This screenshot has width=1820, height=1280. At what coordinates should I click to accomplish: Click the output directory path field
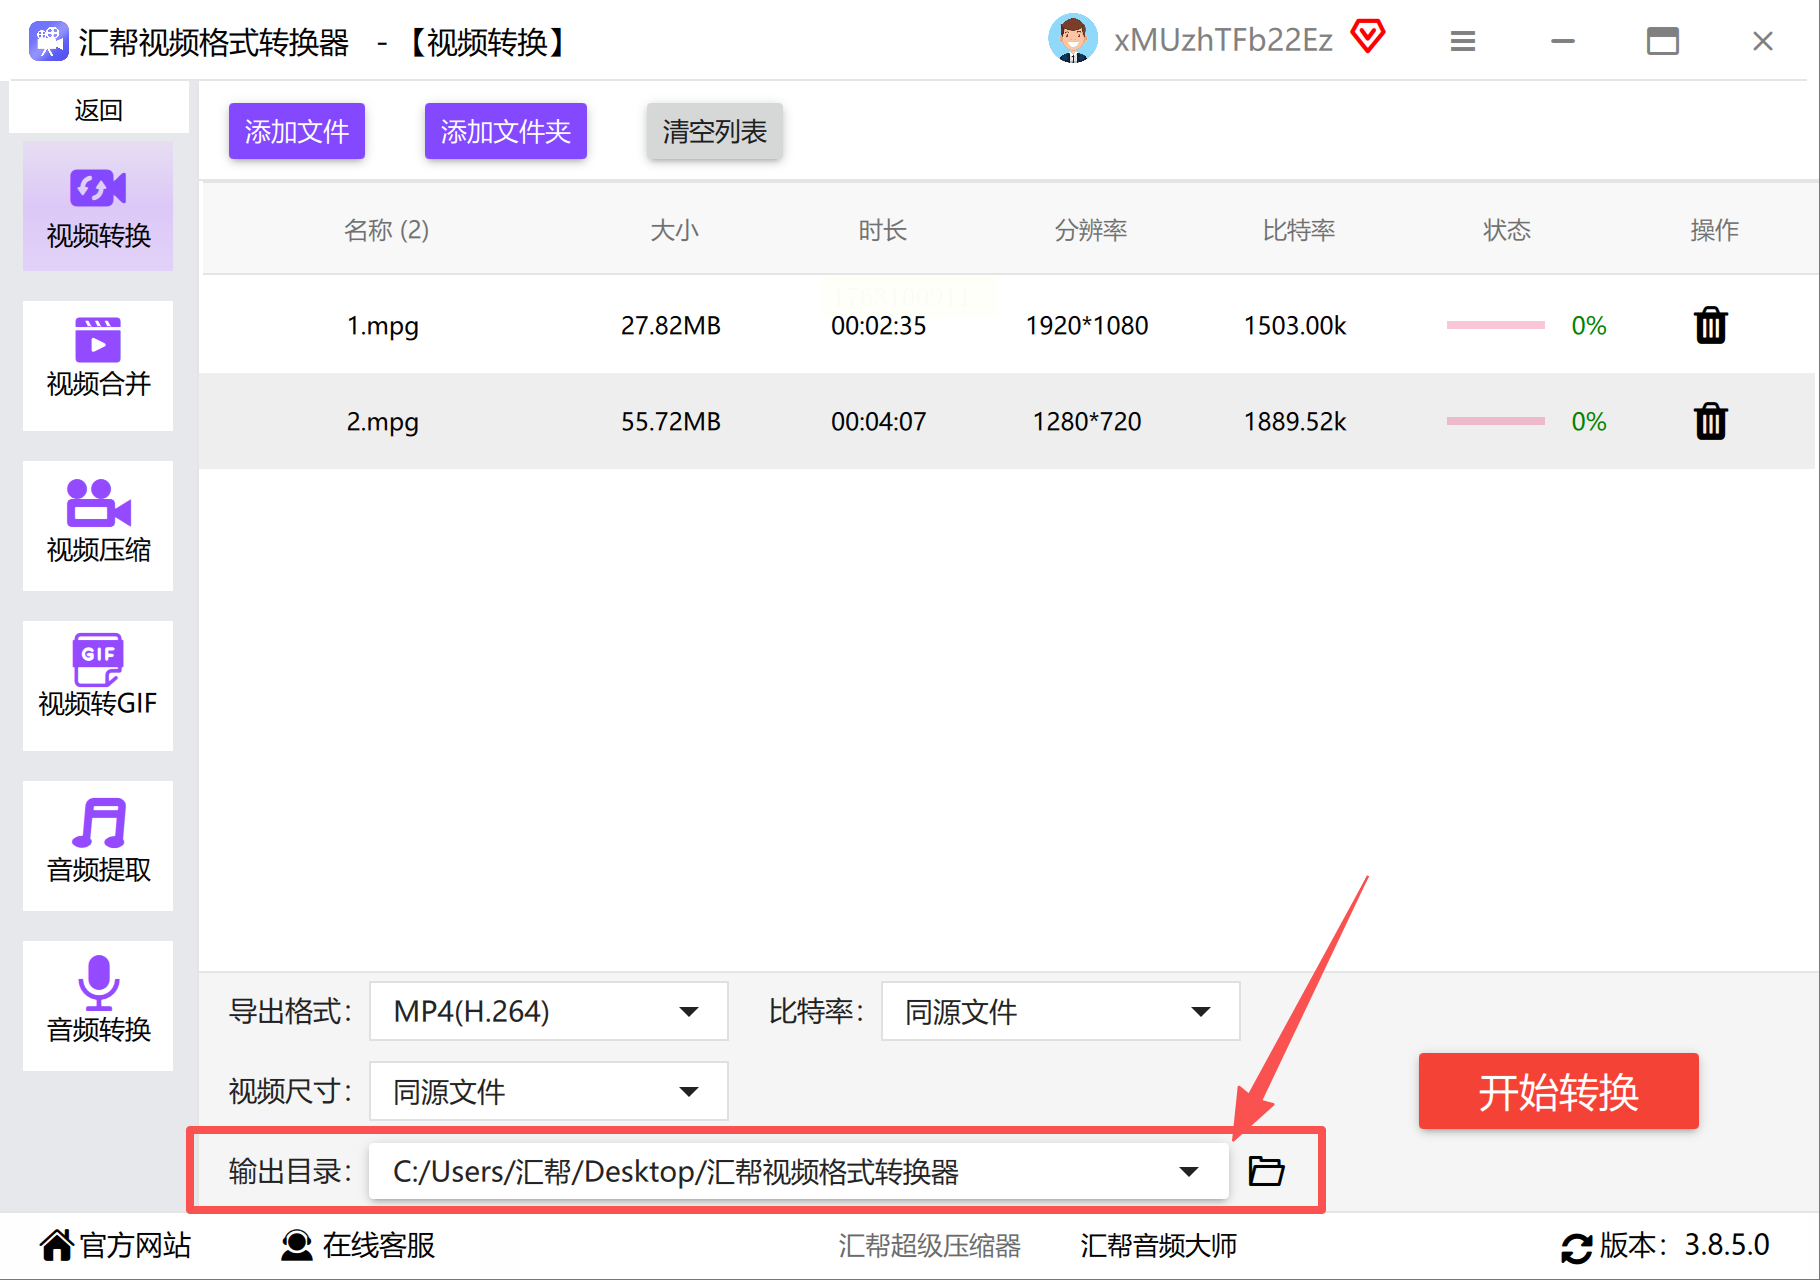coord(799,1171)
